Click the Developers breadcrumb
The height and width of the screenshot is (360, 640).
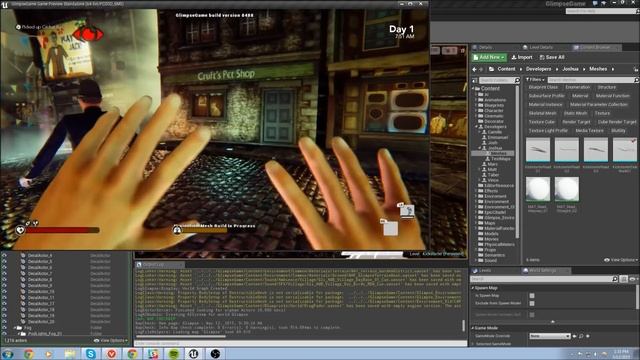[x=538, y=69]
